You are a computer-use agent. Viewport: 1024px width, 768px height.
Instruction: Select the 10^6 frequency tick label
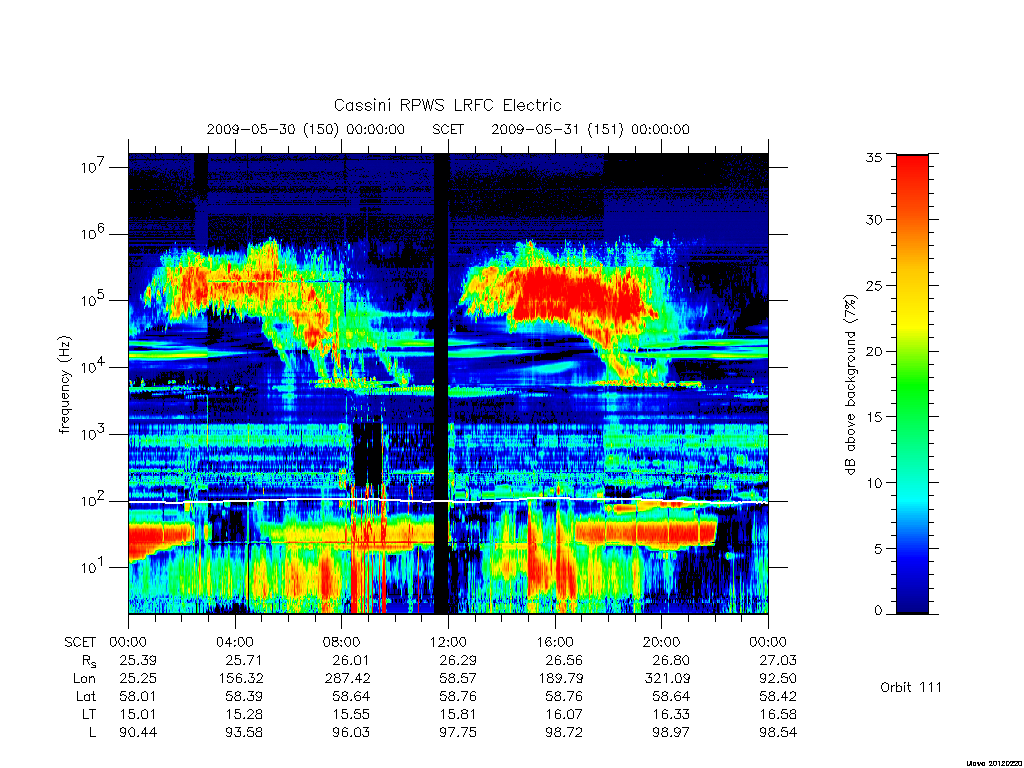pyautogui.click(x=95, y=232)
